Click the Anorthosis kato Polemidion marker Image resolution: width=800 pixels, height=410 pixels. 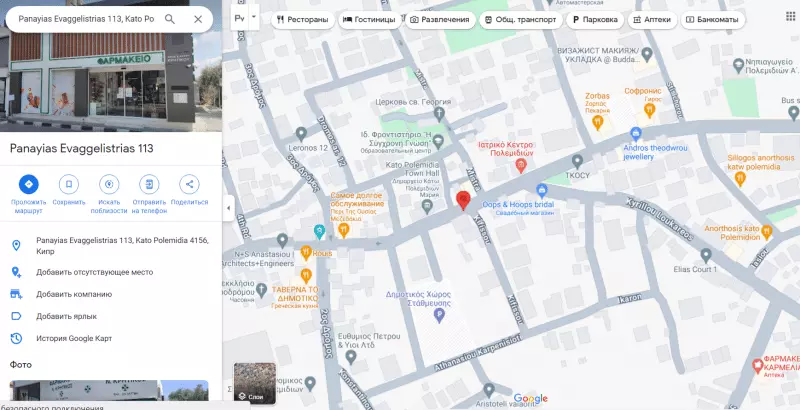tap(766, 233)
